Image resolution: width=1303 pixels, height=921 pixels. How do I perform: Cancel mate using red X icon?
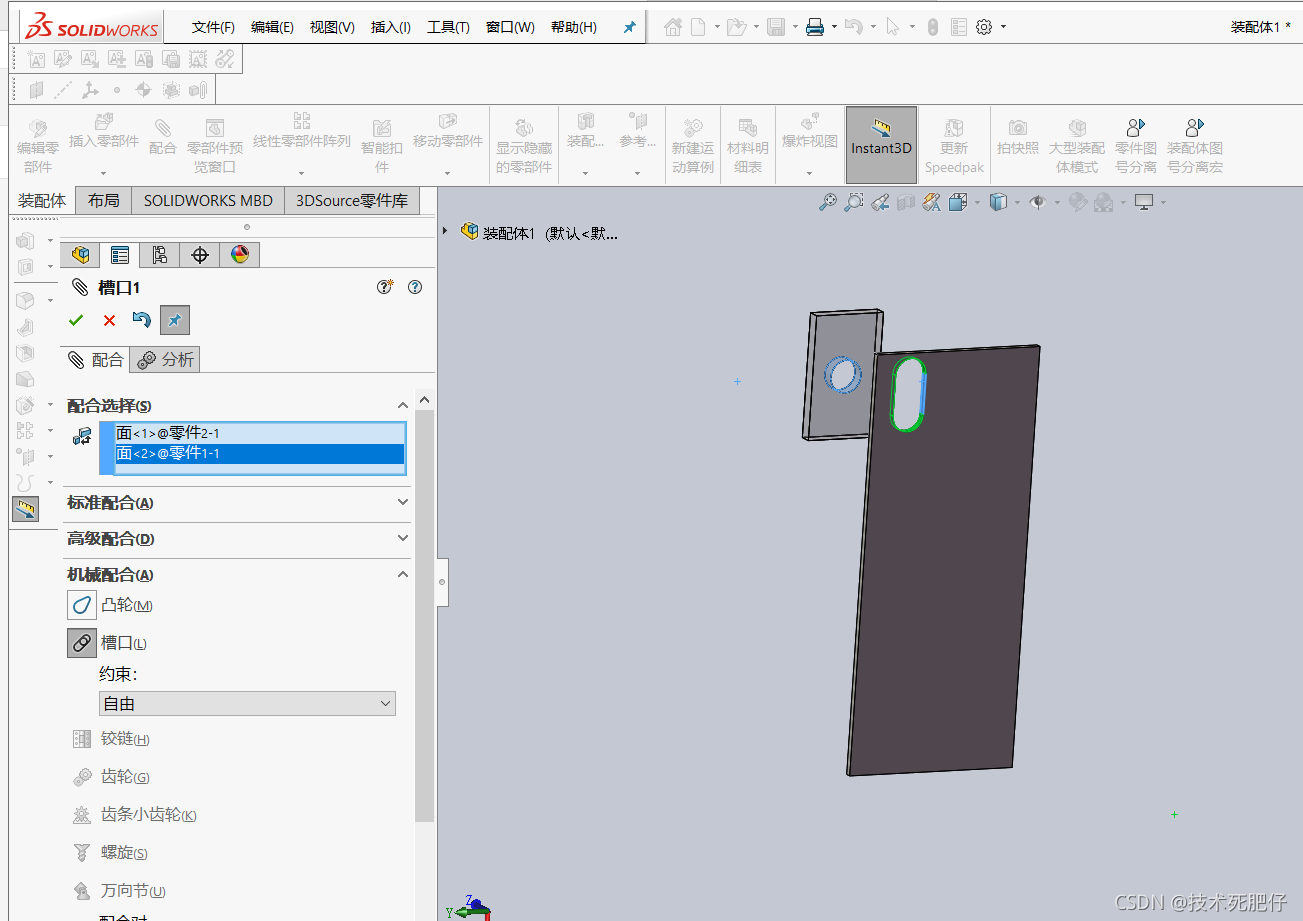pyautogui.click(x=109, y=320)
